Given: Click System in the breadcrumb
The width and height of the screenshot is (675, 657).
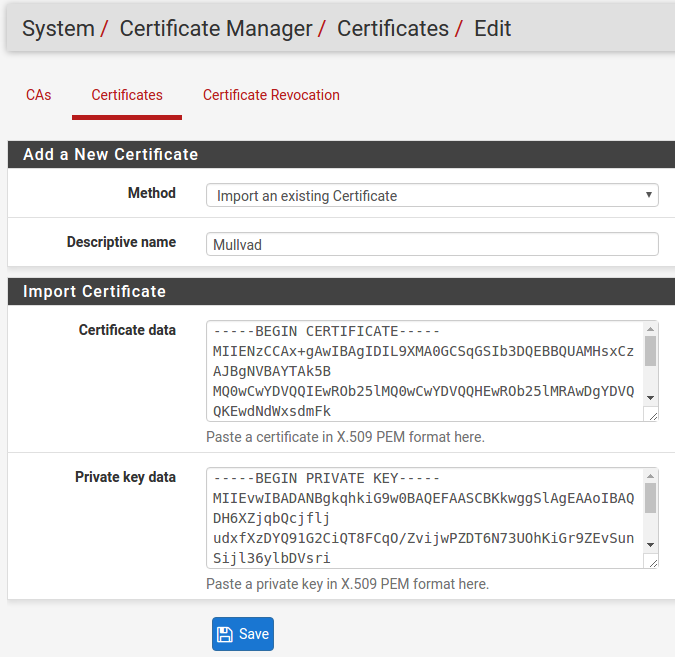Looking at the screenshot, I should click(58, 28).
